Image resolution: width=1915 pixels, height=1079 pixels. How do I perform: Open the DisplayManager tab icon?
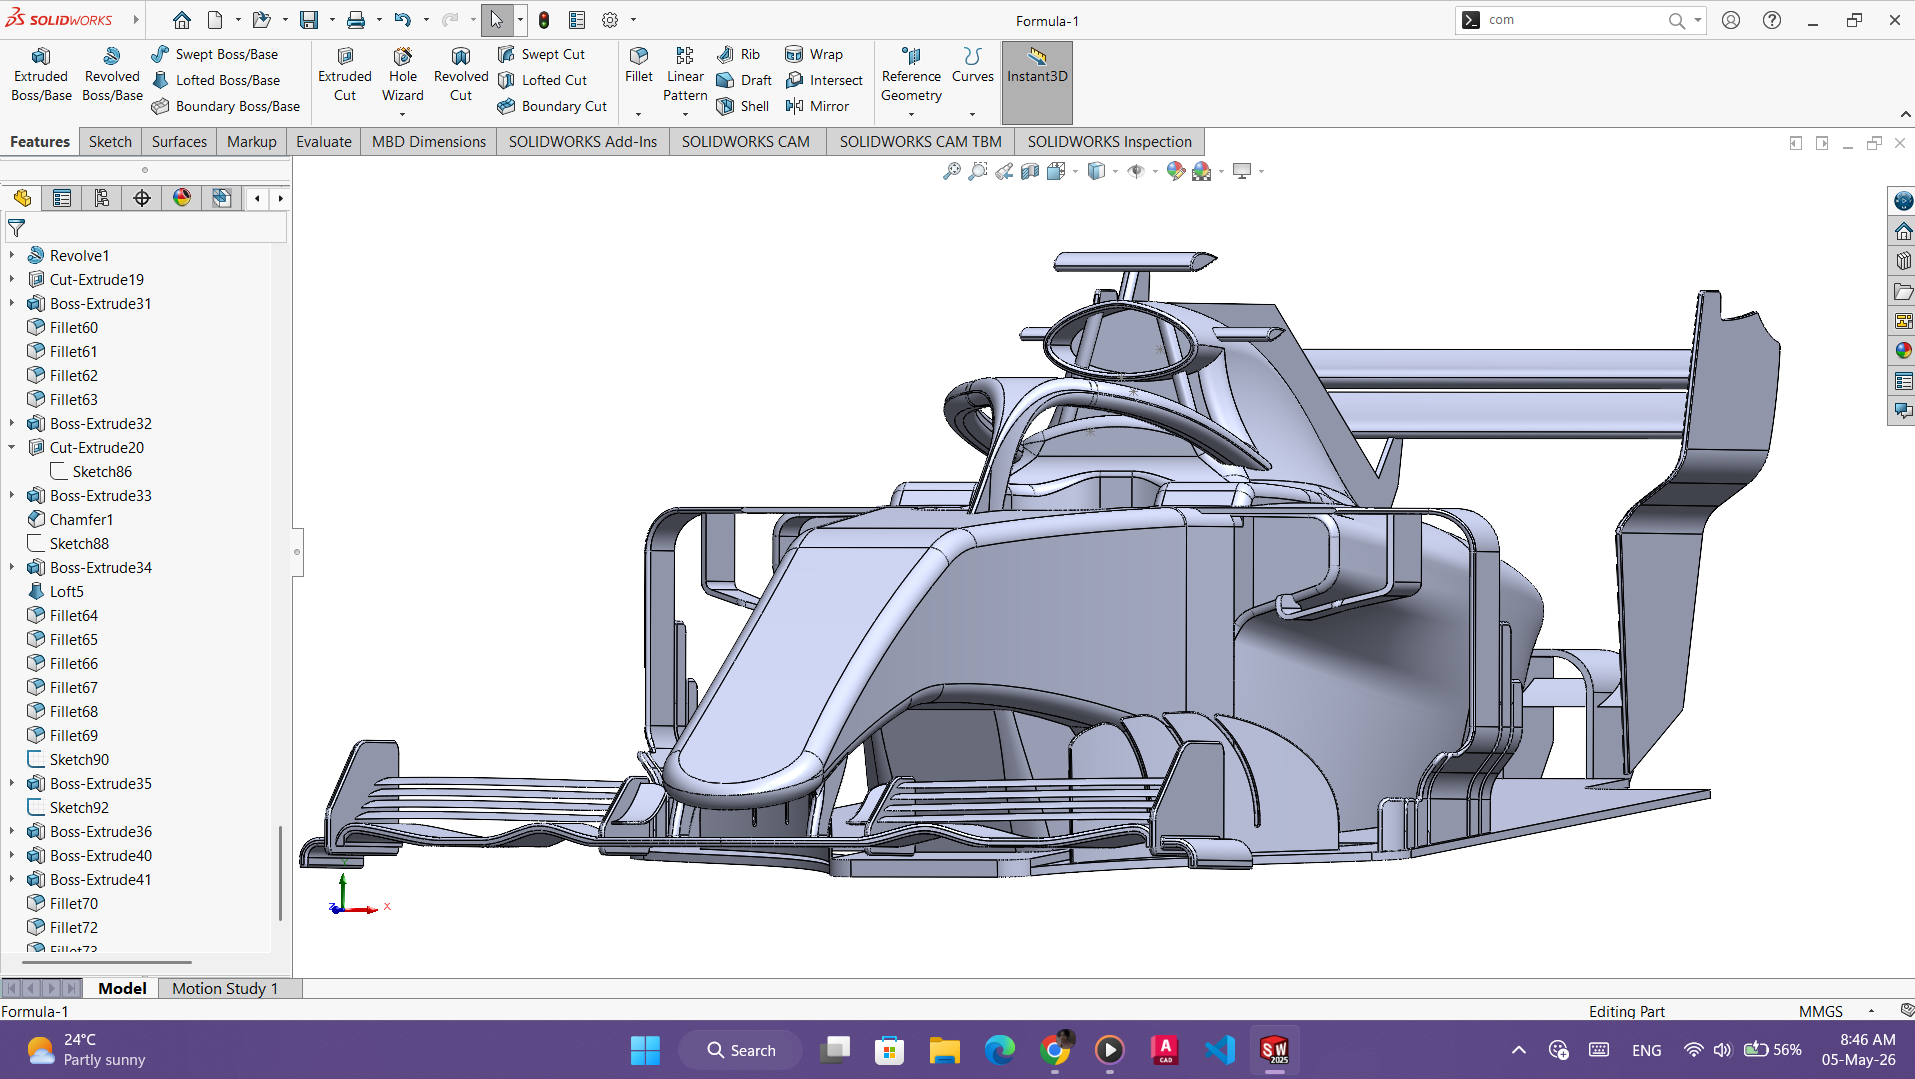coord(182,198)
